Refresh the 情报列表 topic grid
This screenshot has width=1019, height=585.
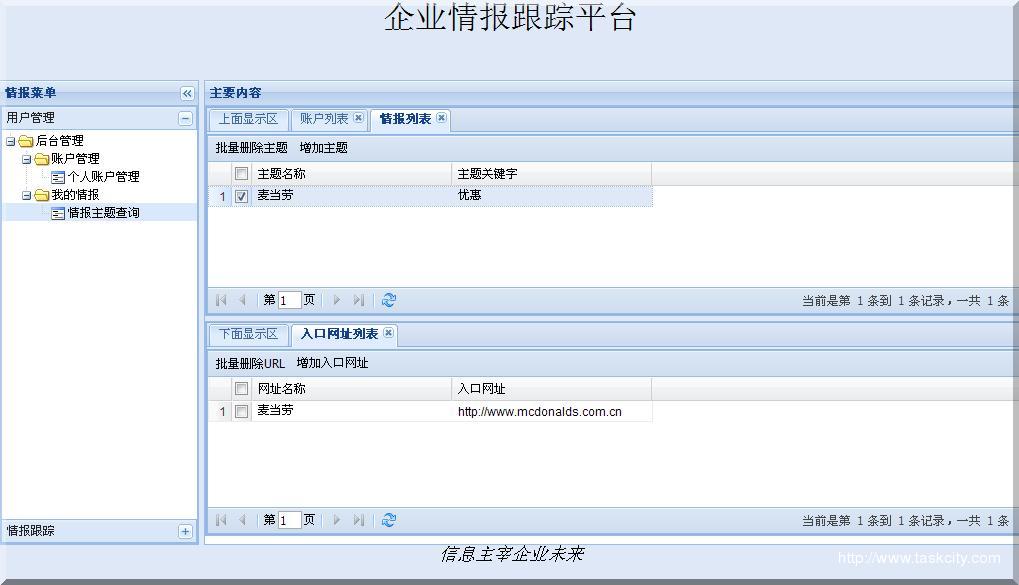click(389, 300)
